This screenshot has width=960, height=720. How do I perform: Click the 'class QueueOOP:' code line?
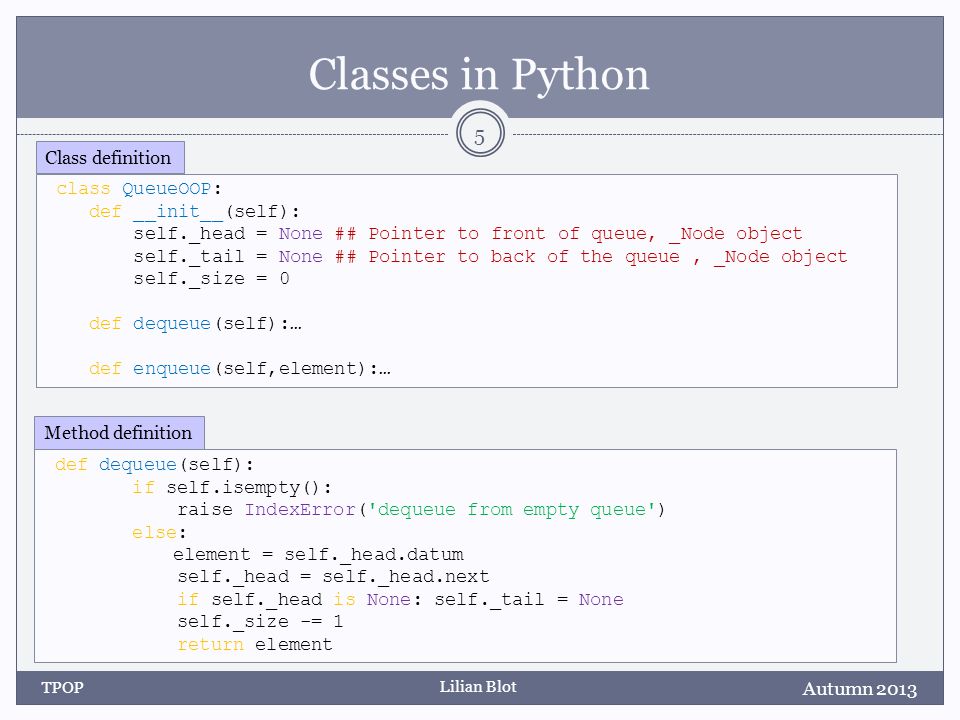139,189
